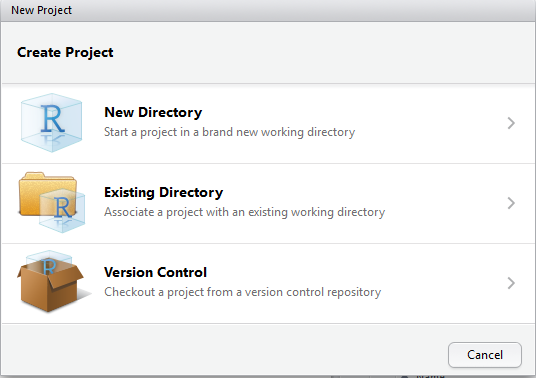Click empty space in the Version Control row
The image size is (536, 378).
444,283
